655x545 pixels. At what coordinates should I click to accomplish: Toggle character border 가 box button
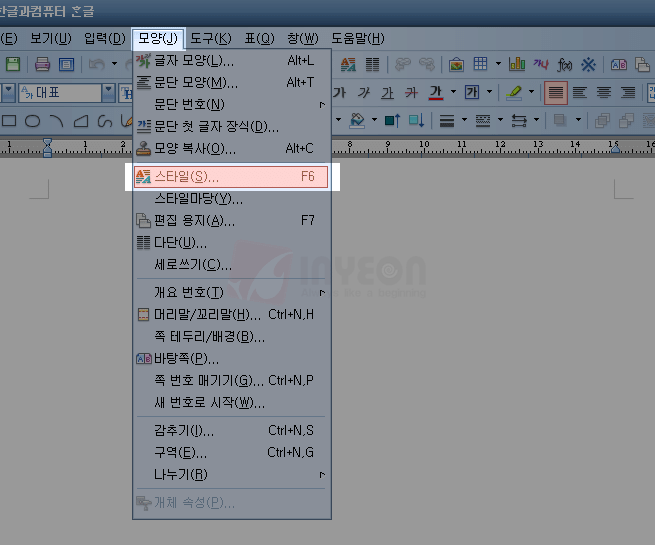point(472,92)
